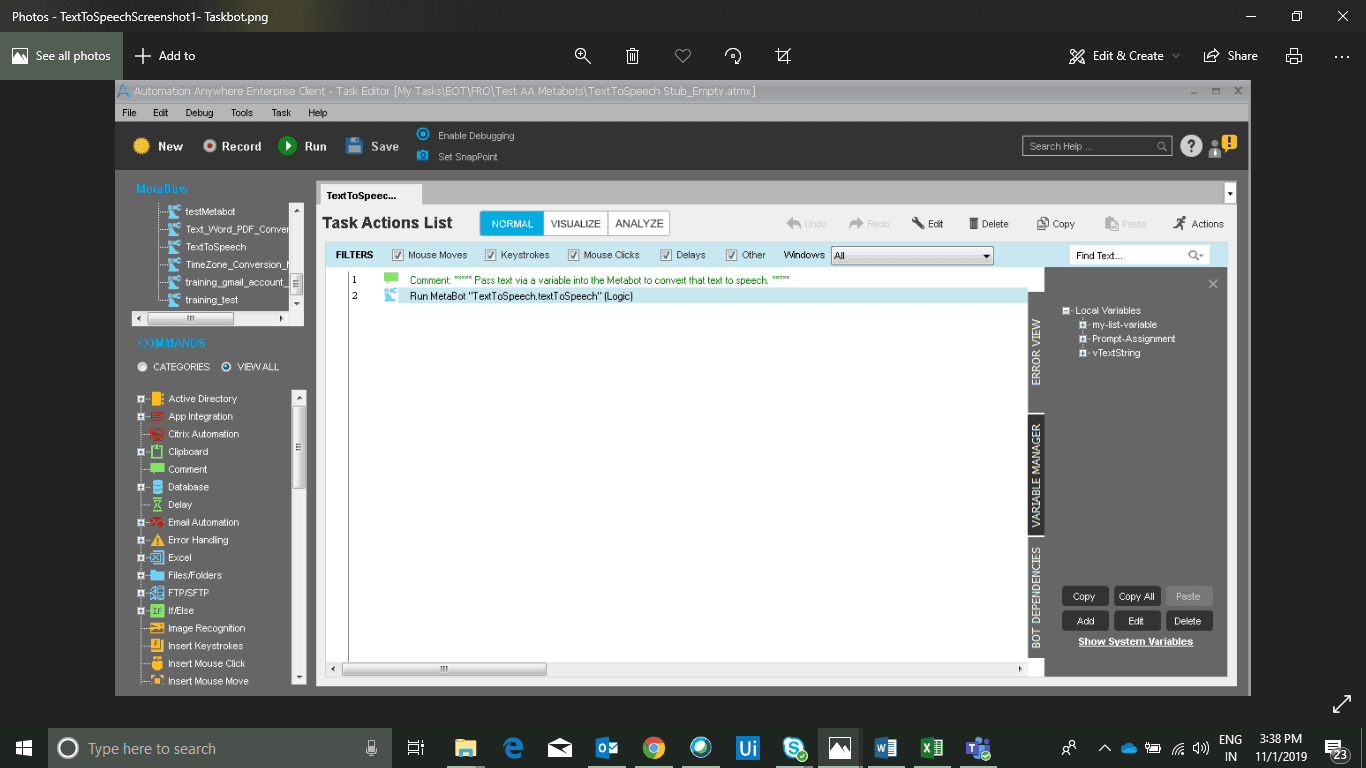Image resolution: width=1366 pixels, height=768 pixels.
Task: Expand the Active Directory command node
Action: click(x=142, y=399)
